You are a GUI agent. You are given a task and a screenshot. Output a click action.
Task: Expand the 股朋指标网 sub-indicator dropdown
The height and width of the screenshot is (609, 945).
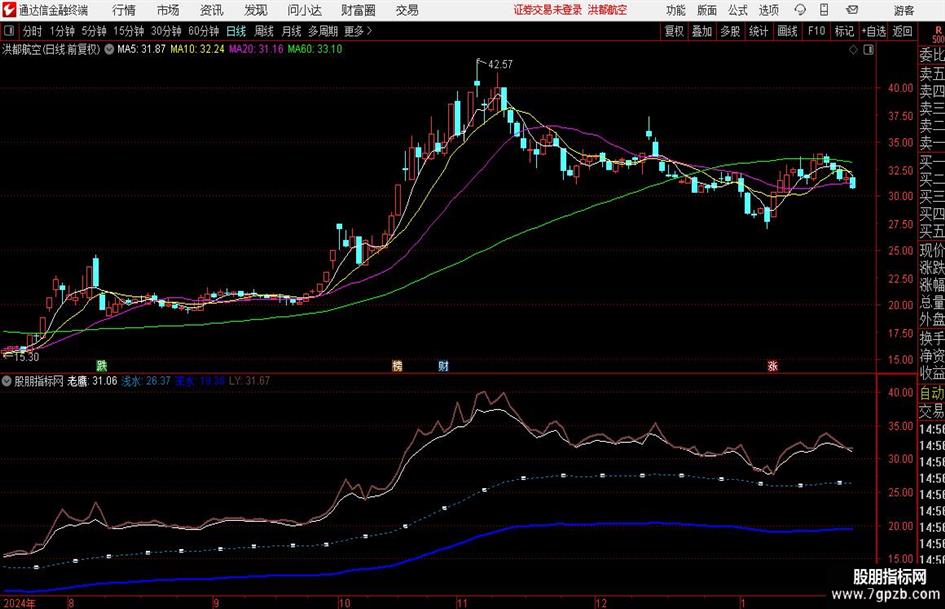[x=6, y=381]
